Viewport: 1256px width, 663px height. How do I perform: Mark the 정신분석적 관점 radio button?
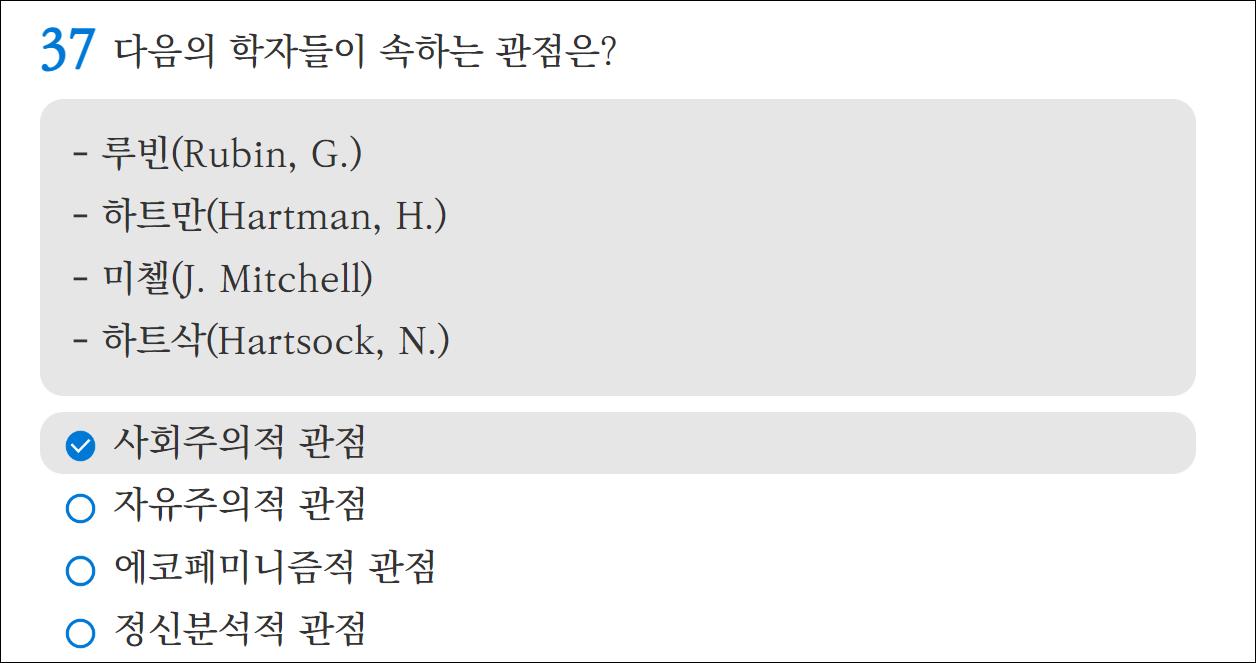pos(80,633)
